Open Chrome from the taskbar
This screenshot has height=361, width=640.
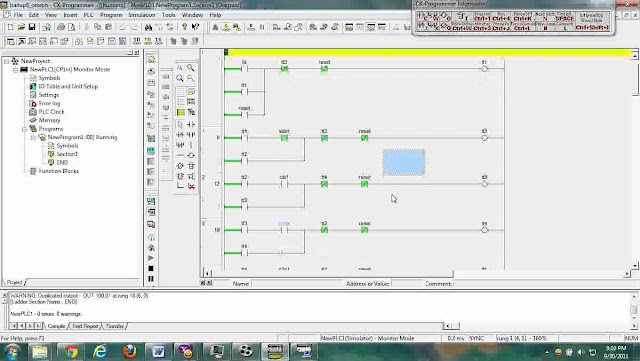pos(71,352)
